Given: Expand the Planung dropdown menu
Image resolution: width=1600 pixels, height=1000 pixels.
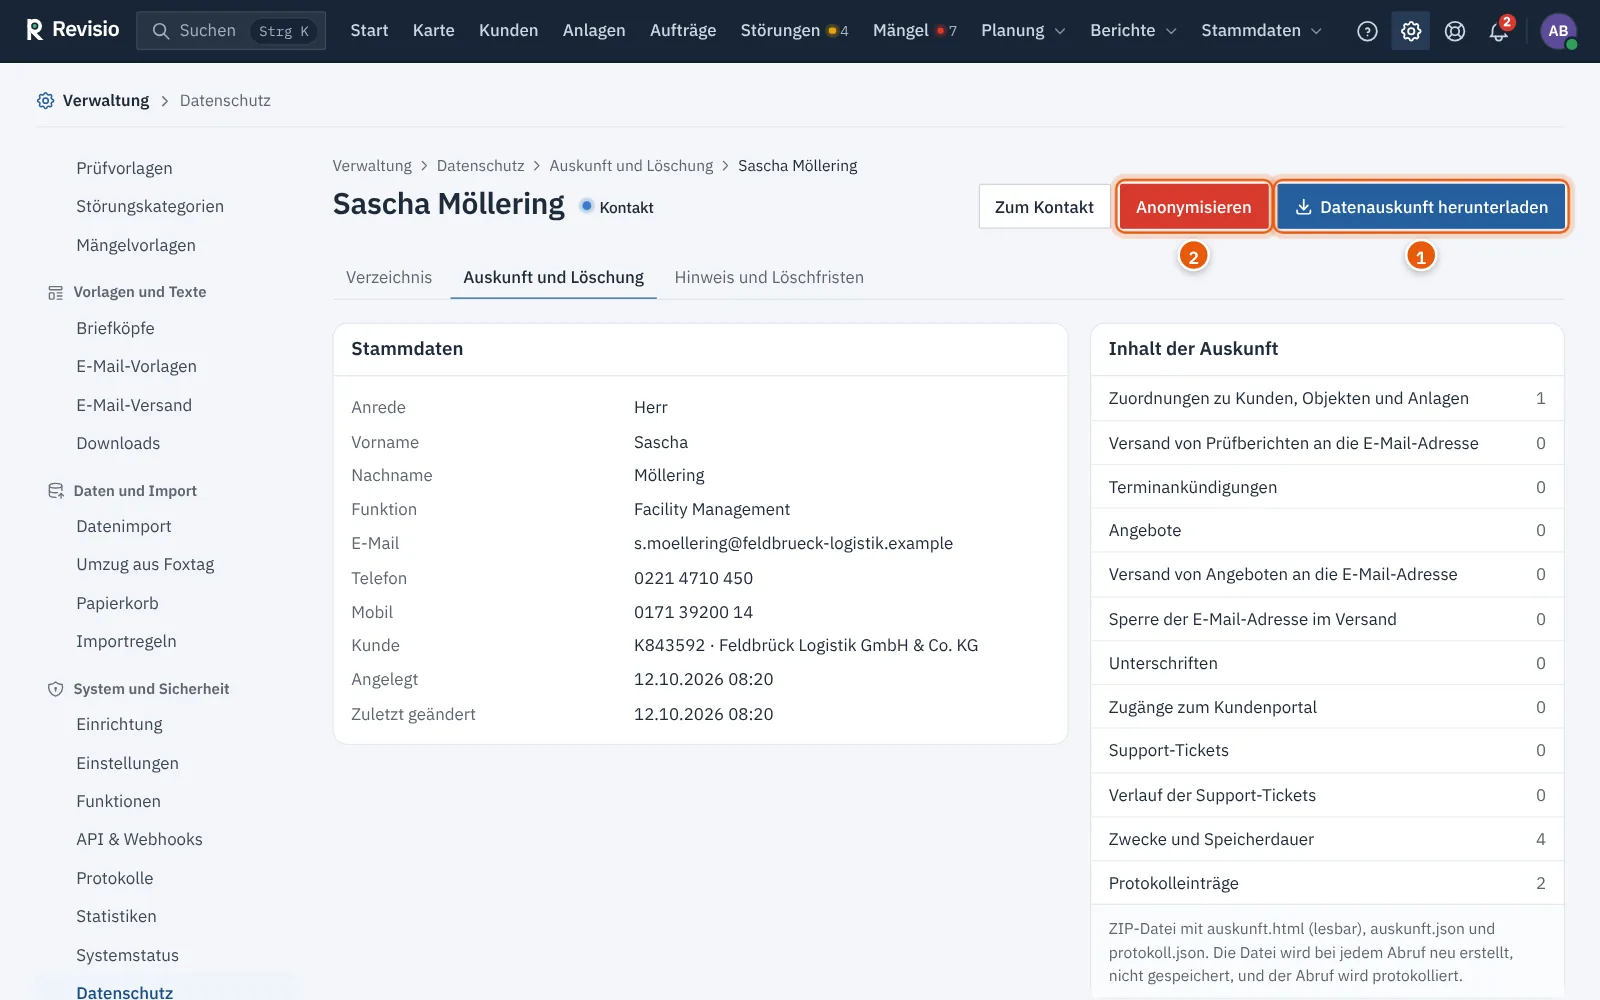Looking at the screenshot, I should pos(1023,31).
